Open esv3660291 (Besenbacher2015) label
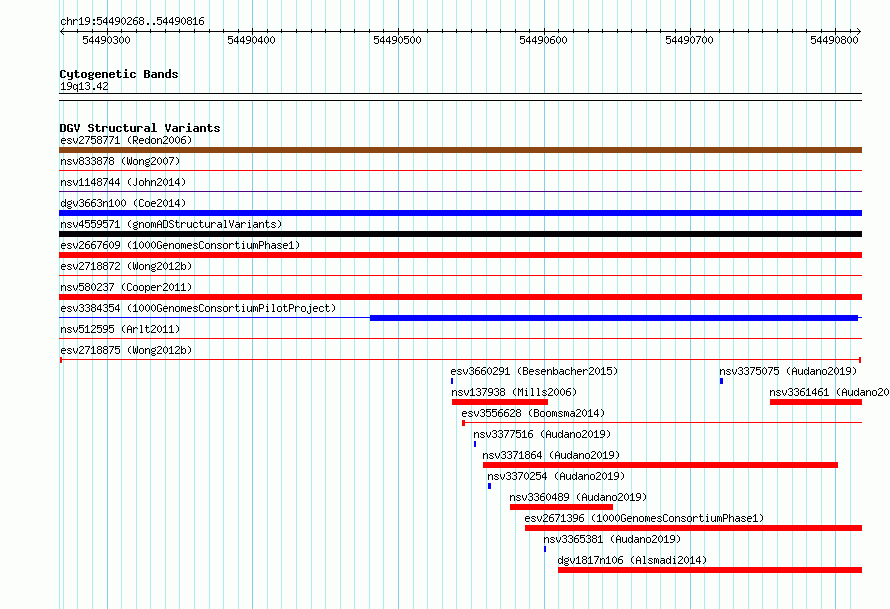The image size is (890, 609). click(x=534, y=371)
